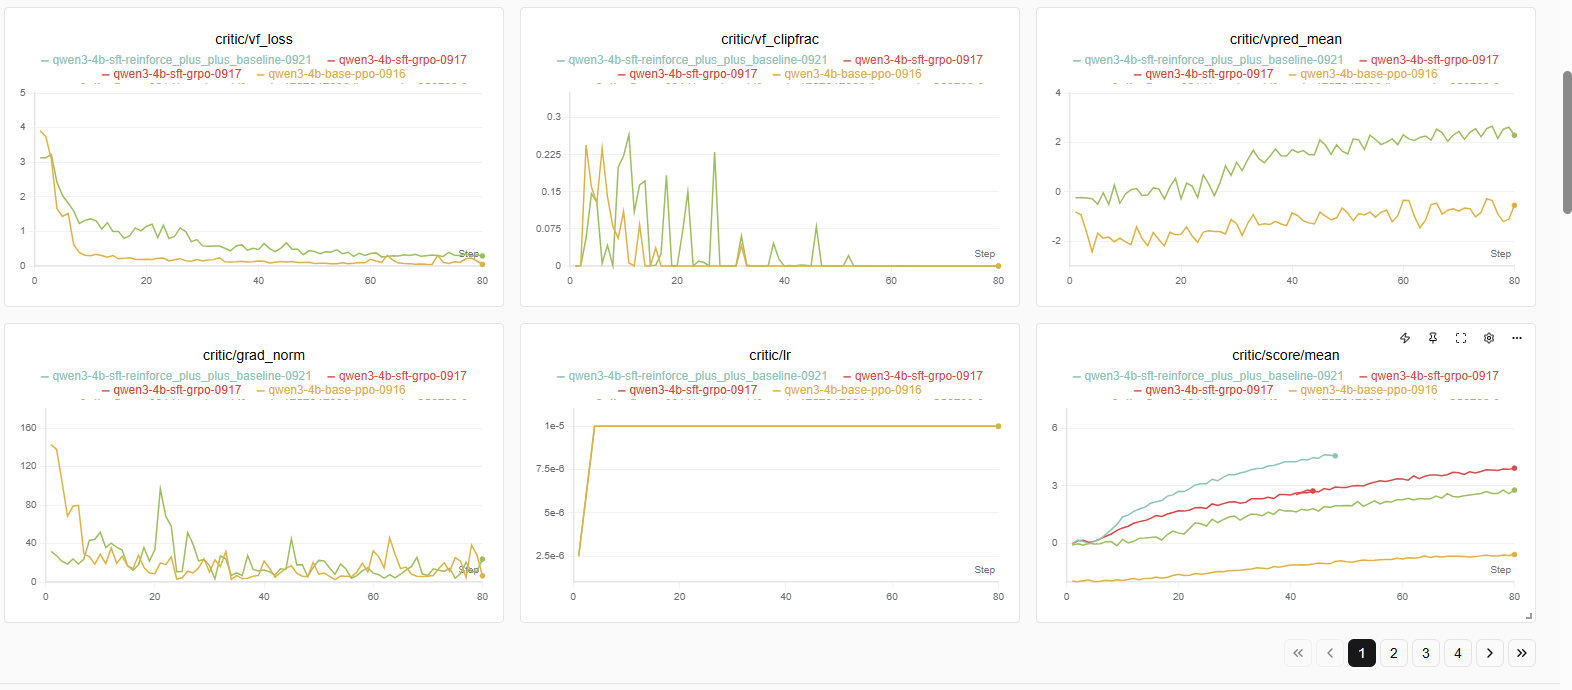Switch to page 3 of charts
Screen dimensions: 1572x690
(x=1426, y=653)
